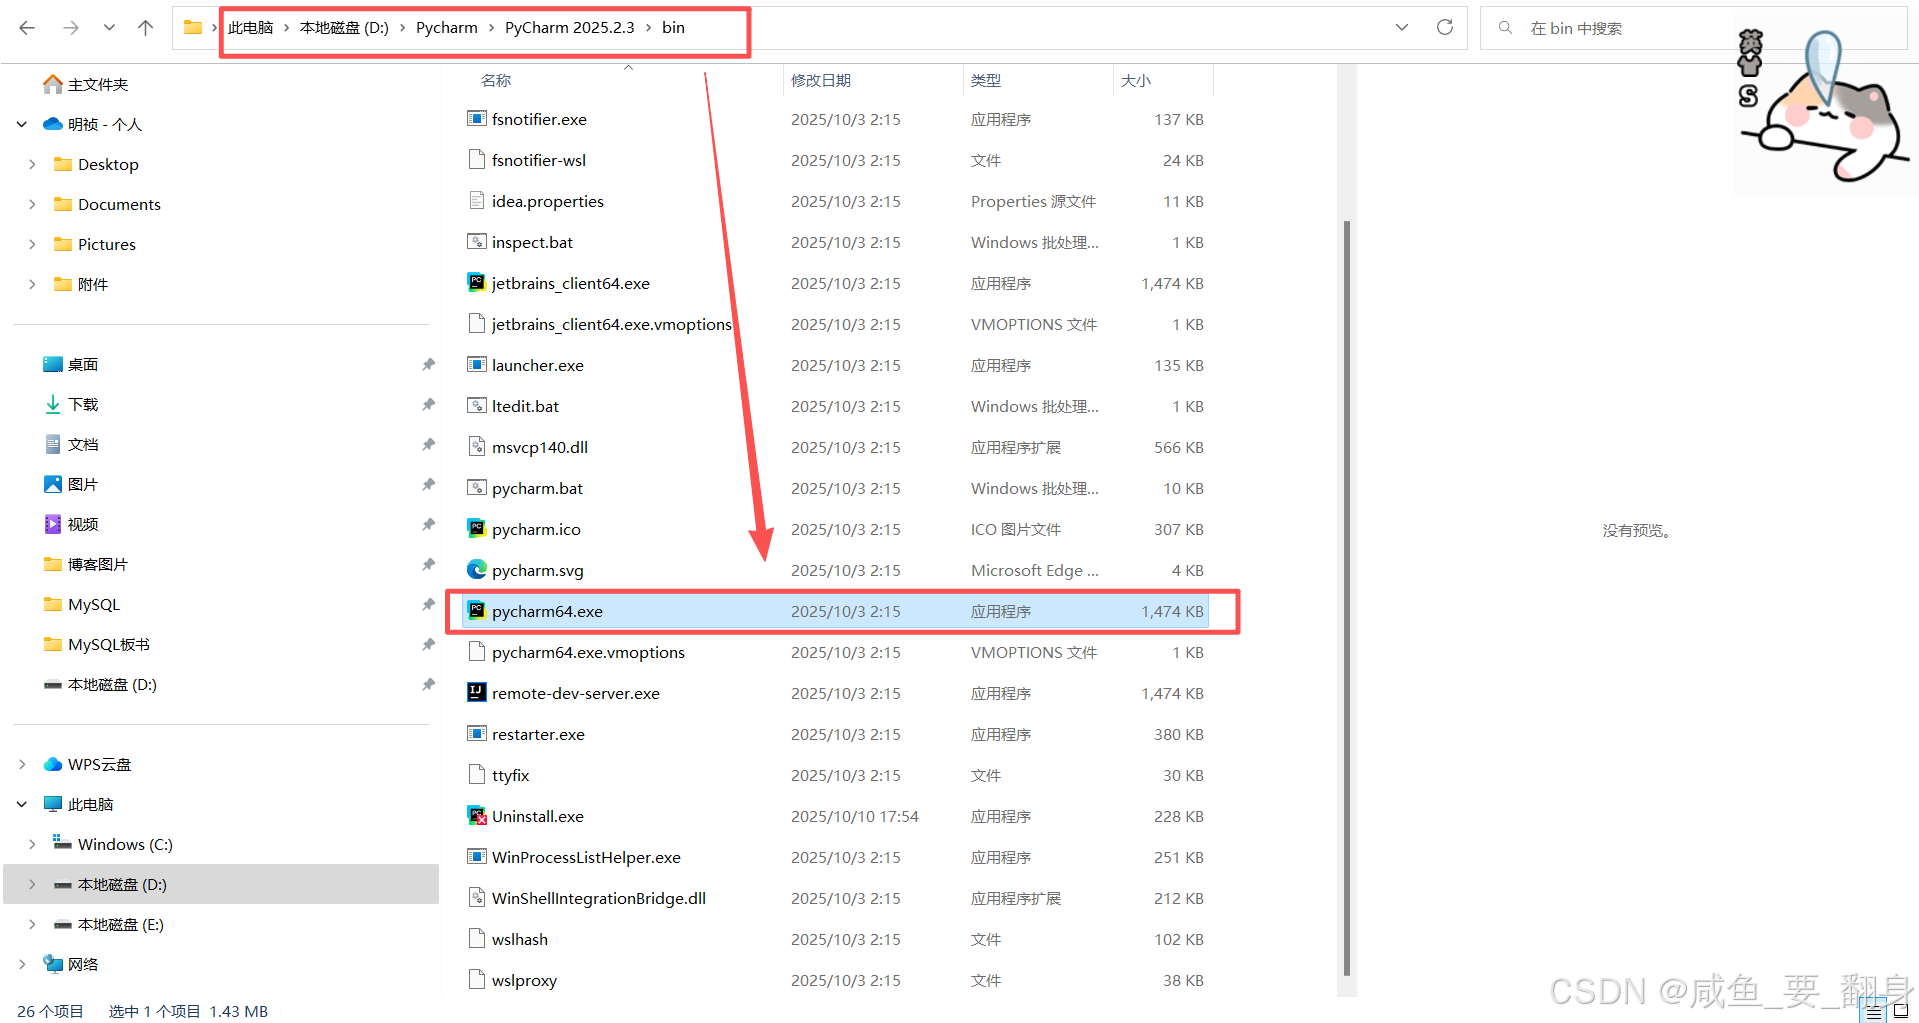1919x1023 pixels.
Task: Select the pycharm.svg Edge icon
Action: [477, 570]
